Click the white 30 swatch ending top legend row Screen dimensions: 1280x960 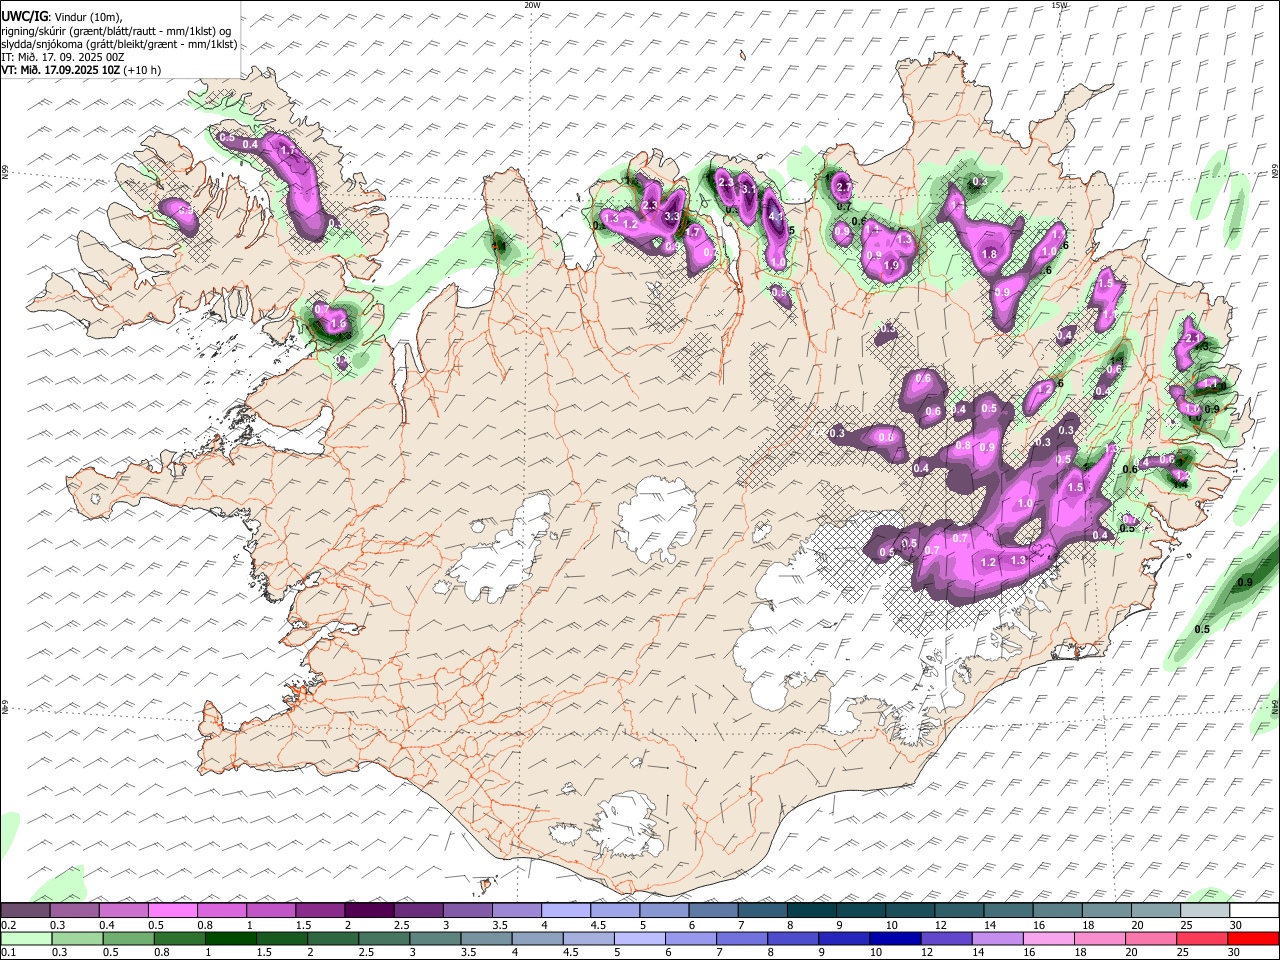[1254, 911]
